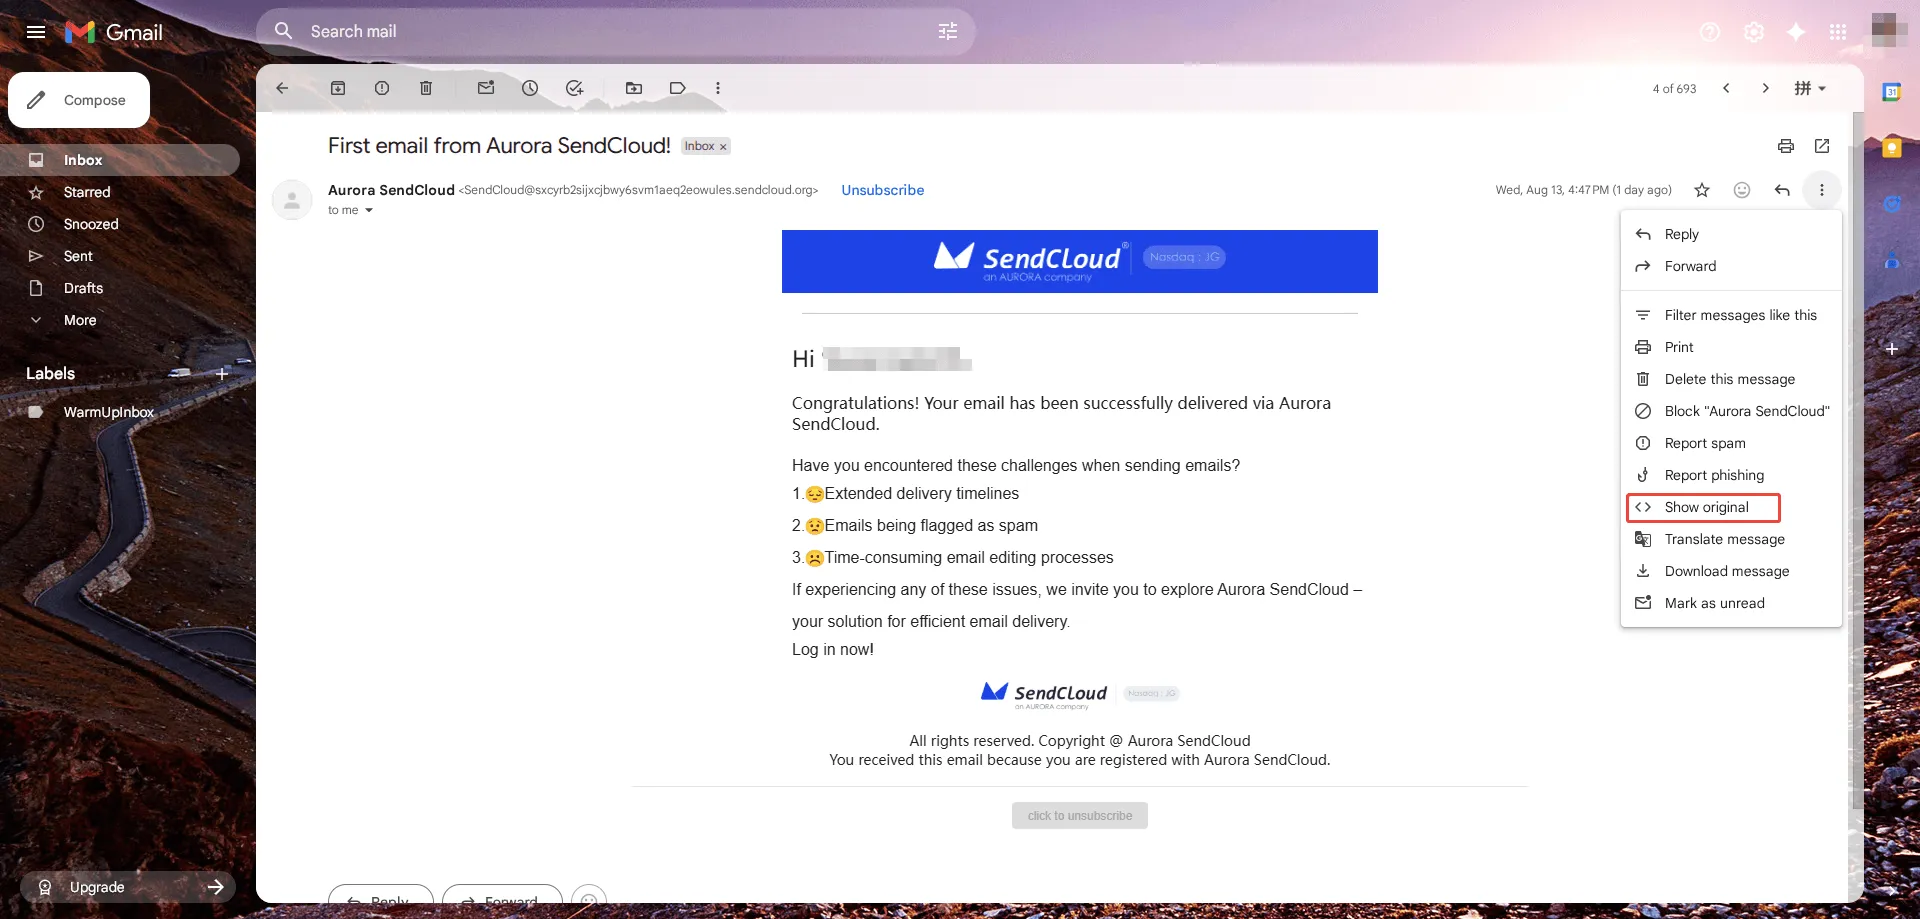This screenshot has width=1920, height=919.
Task: Go back to inbox arrow
Action: [x=282, y=88]
